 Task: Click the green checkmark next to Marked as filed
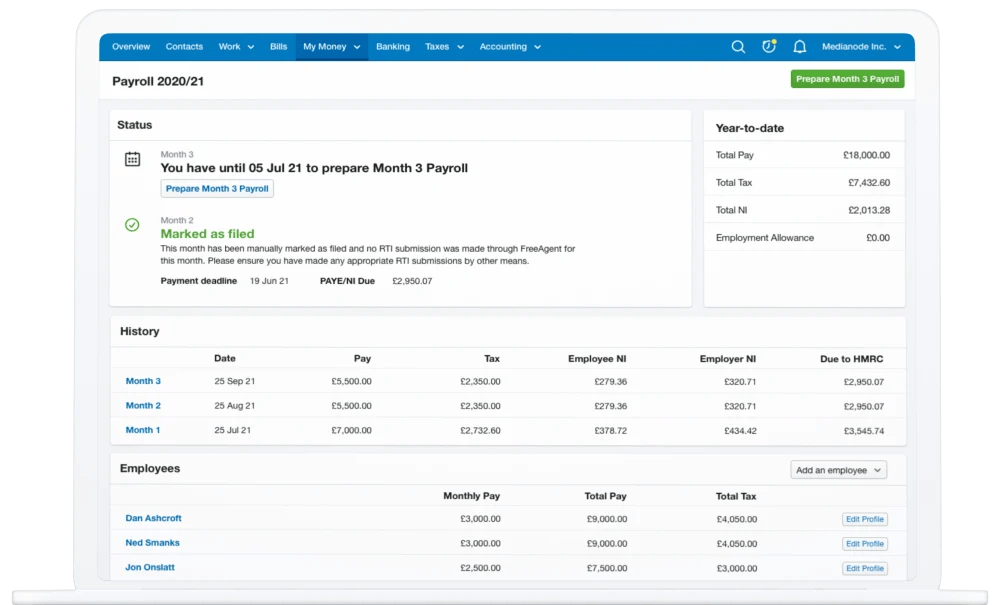coord(131,225)
